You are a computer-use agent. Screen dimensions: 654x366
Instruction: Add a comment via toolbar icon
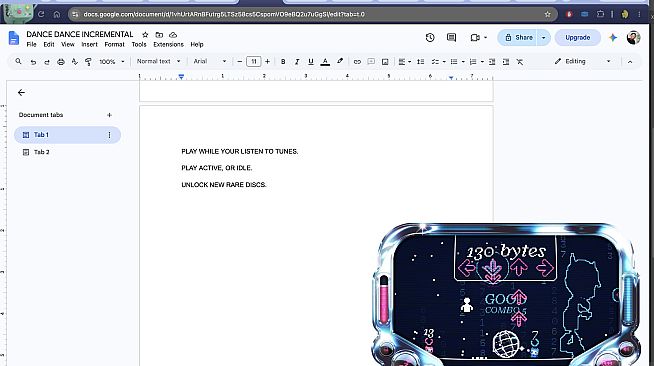click(371, 62)
